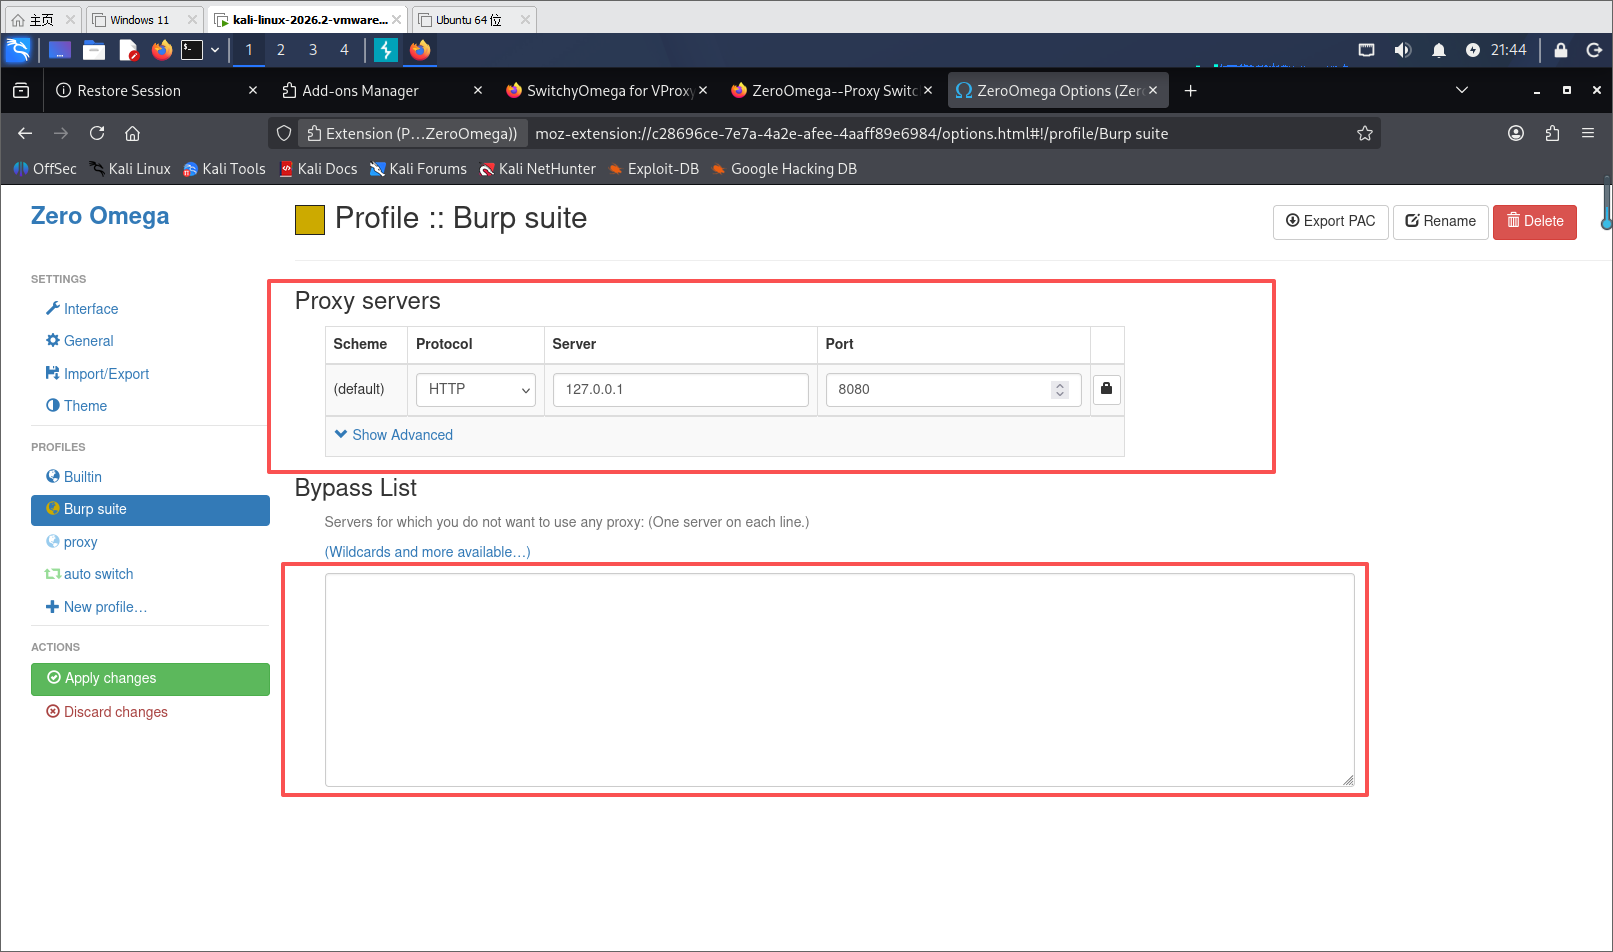Click the tracking protection shield icon
The image size is (1613, 952).
coord(284,133)
